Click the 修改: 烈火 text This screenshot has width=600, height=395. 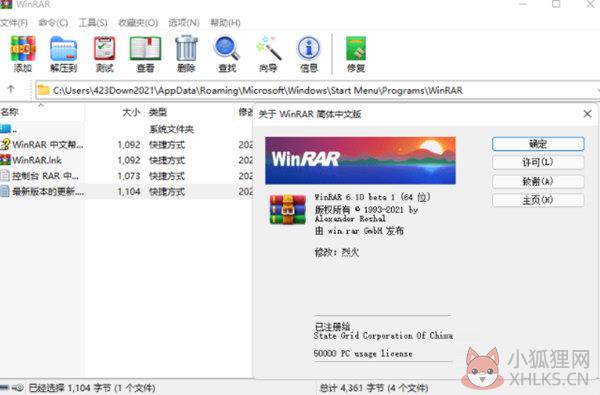[337, 252]
